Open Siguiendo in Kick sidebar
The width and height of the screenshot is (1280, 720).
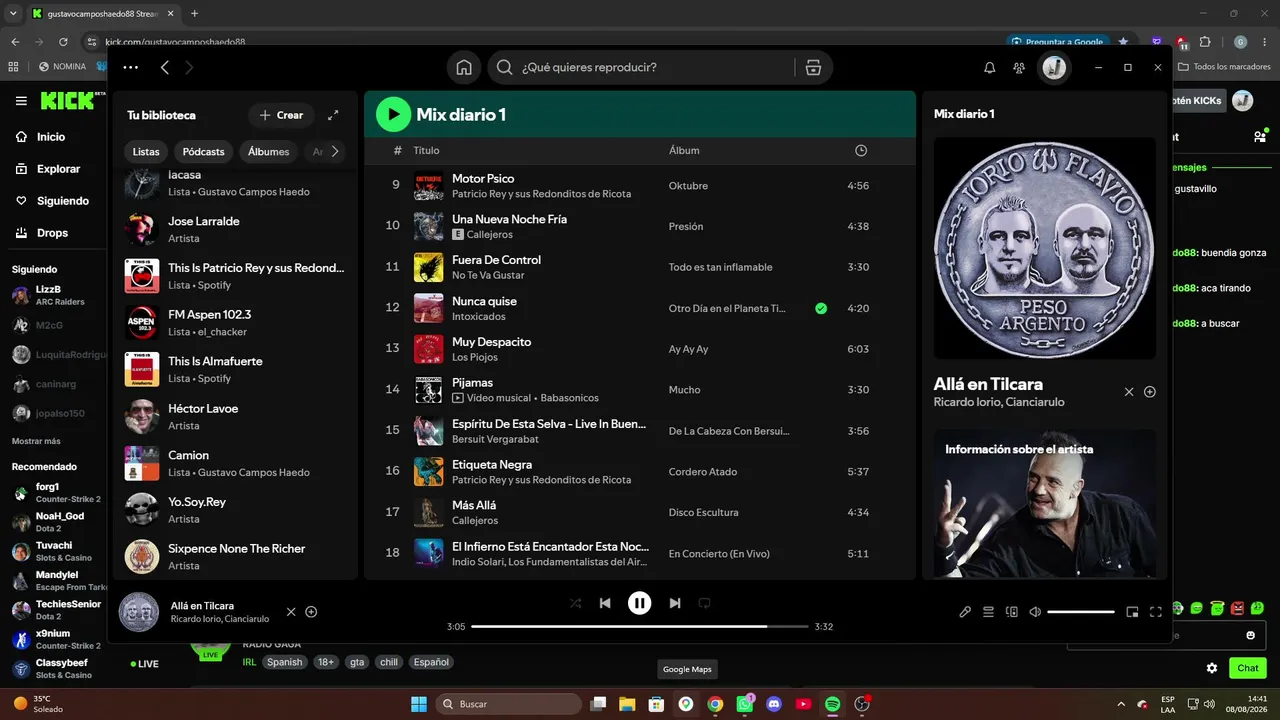(x=52, y=201)
